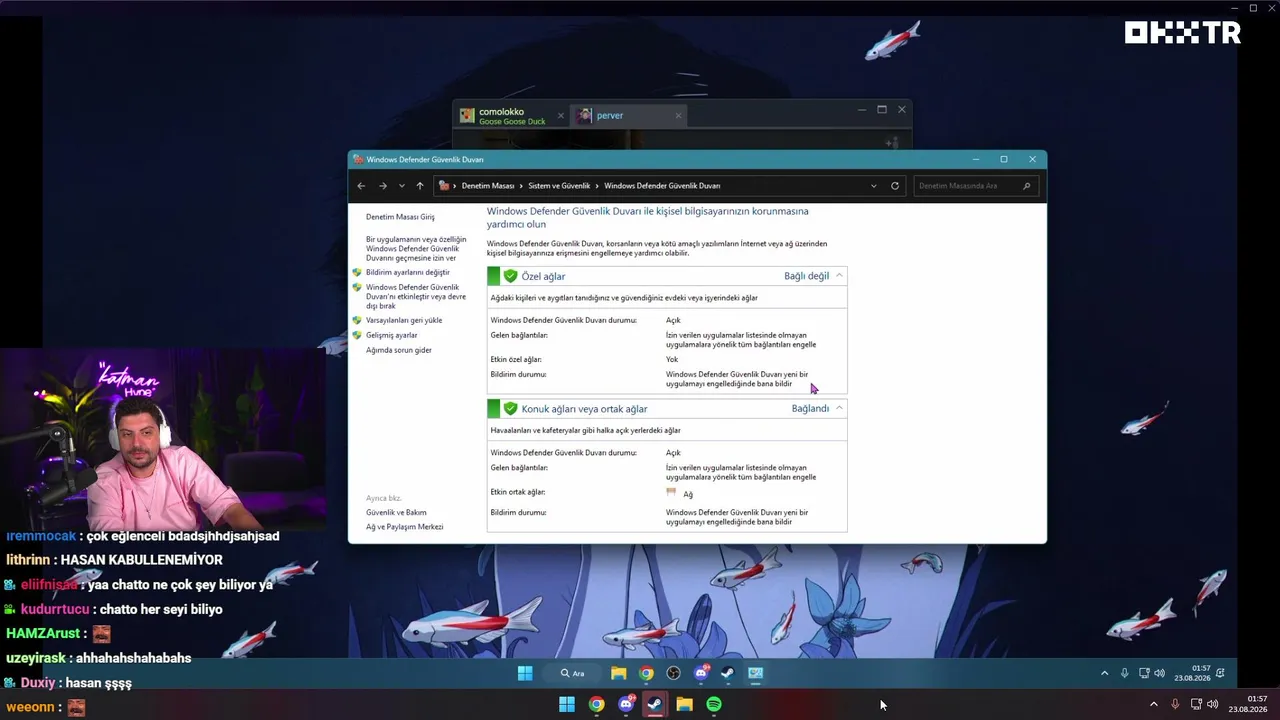
Task: Open the 'etkinleştir veya devre dışı bırak' link
Action: (415, 296)
